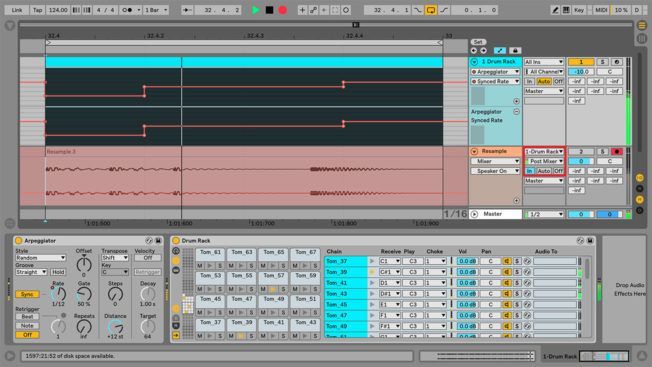
Task: Switch to Session view icon at top right
Action: (x=642, y=39)
